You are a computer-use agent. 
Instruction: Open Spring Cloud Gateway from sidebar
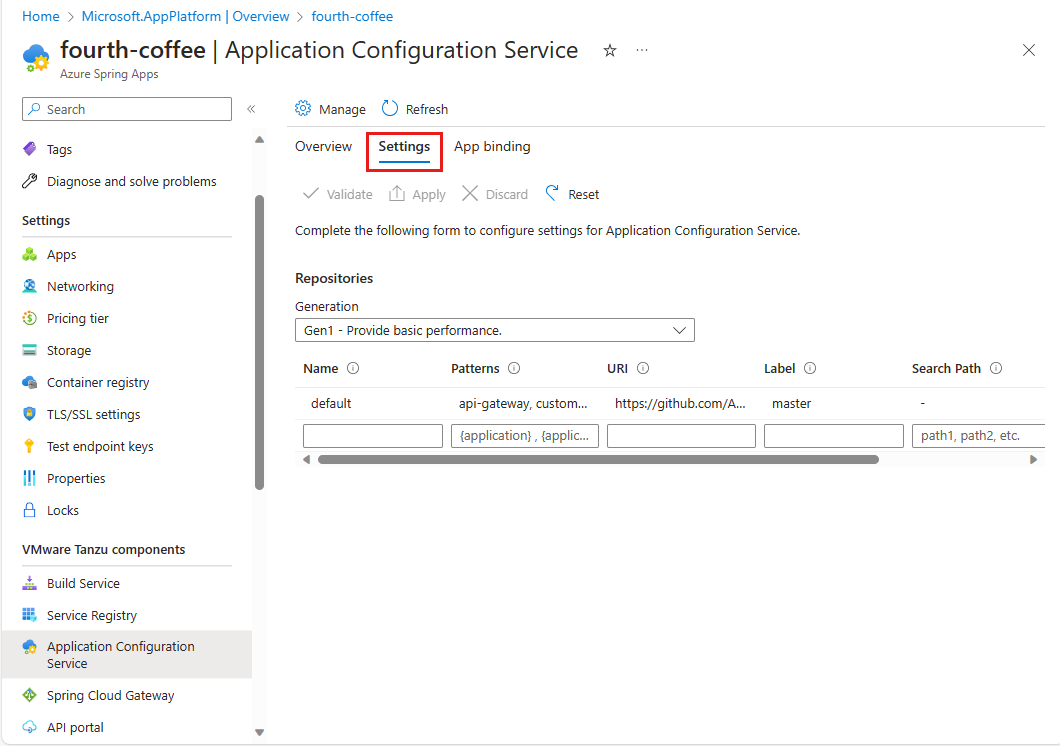(x=110, y=695)
